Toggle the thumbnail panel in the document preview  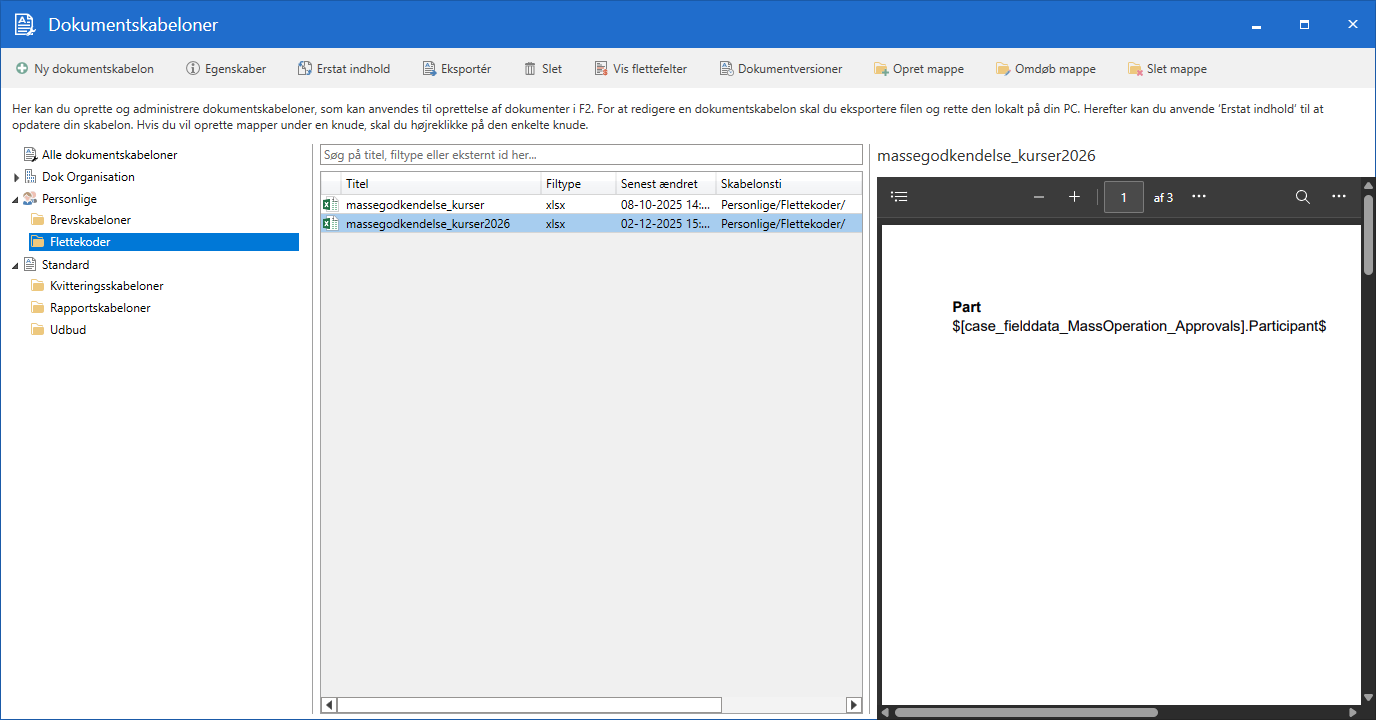[x=899, y=196]
